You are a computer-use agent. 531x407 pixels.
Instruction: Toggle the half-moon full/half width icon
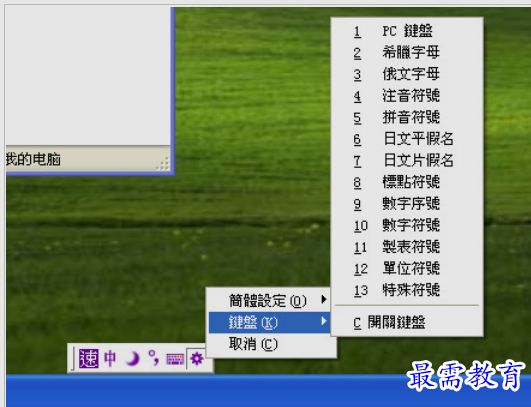tap(133, 359)
